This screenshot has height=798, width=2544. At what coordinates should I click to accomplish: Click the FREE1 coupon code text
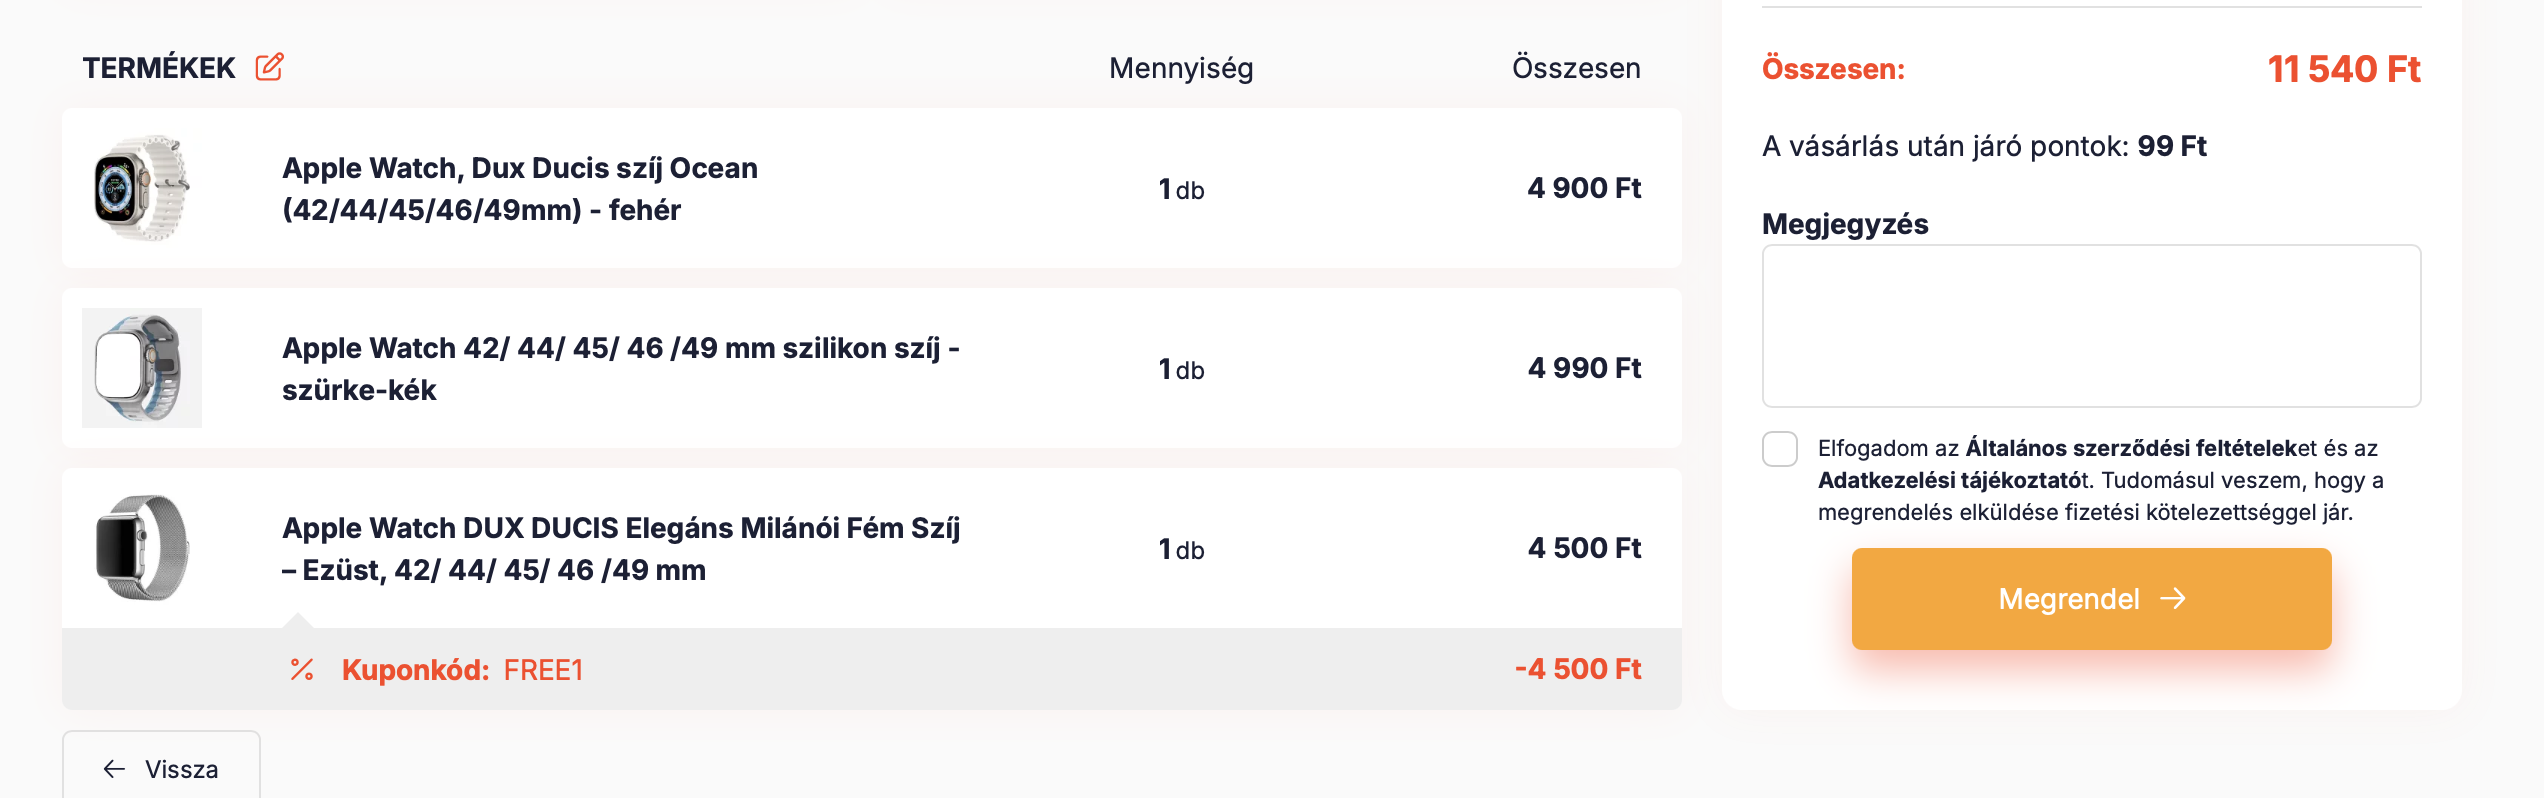coord(543,670)
